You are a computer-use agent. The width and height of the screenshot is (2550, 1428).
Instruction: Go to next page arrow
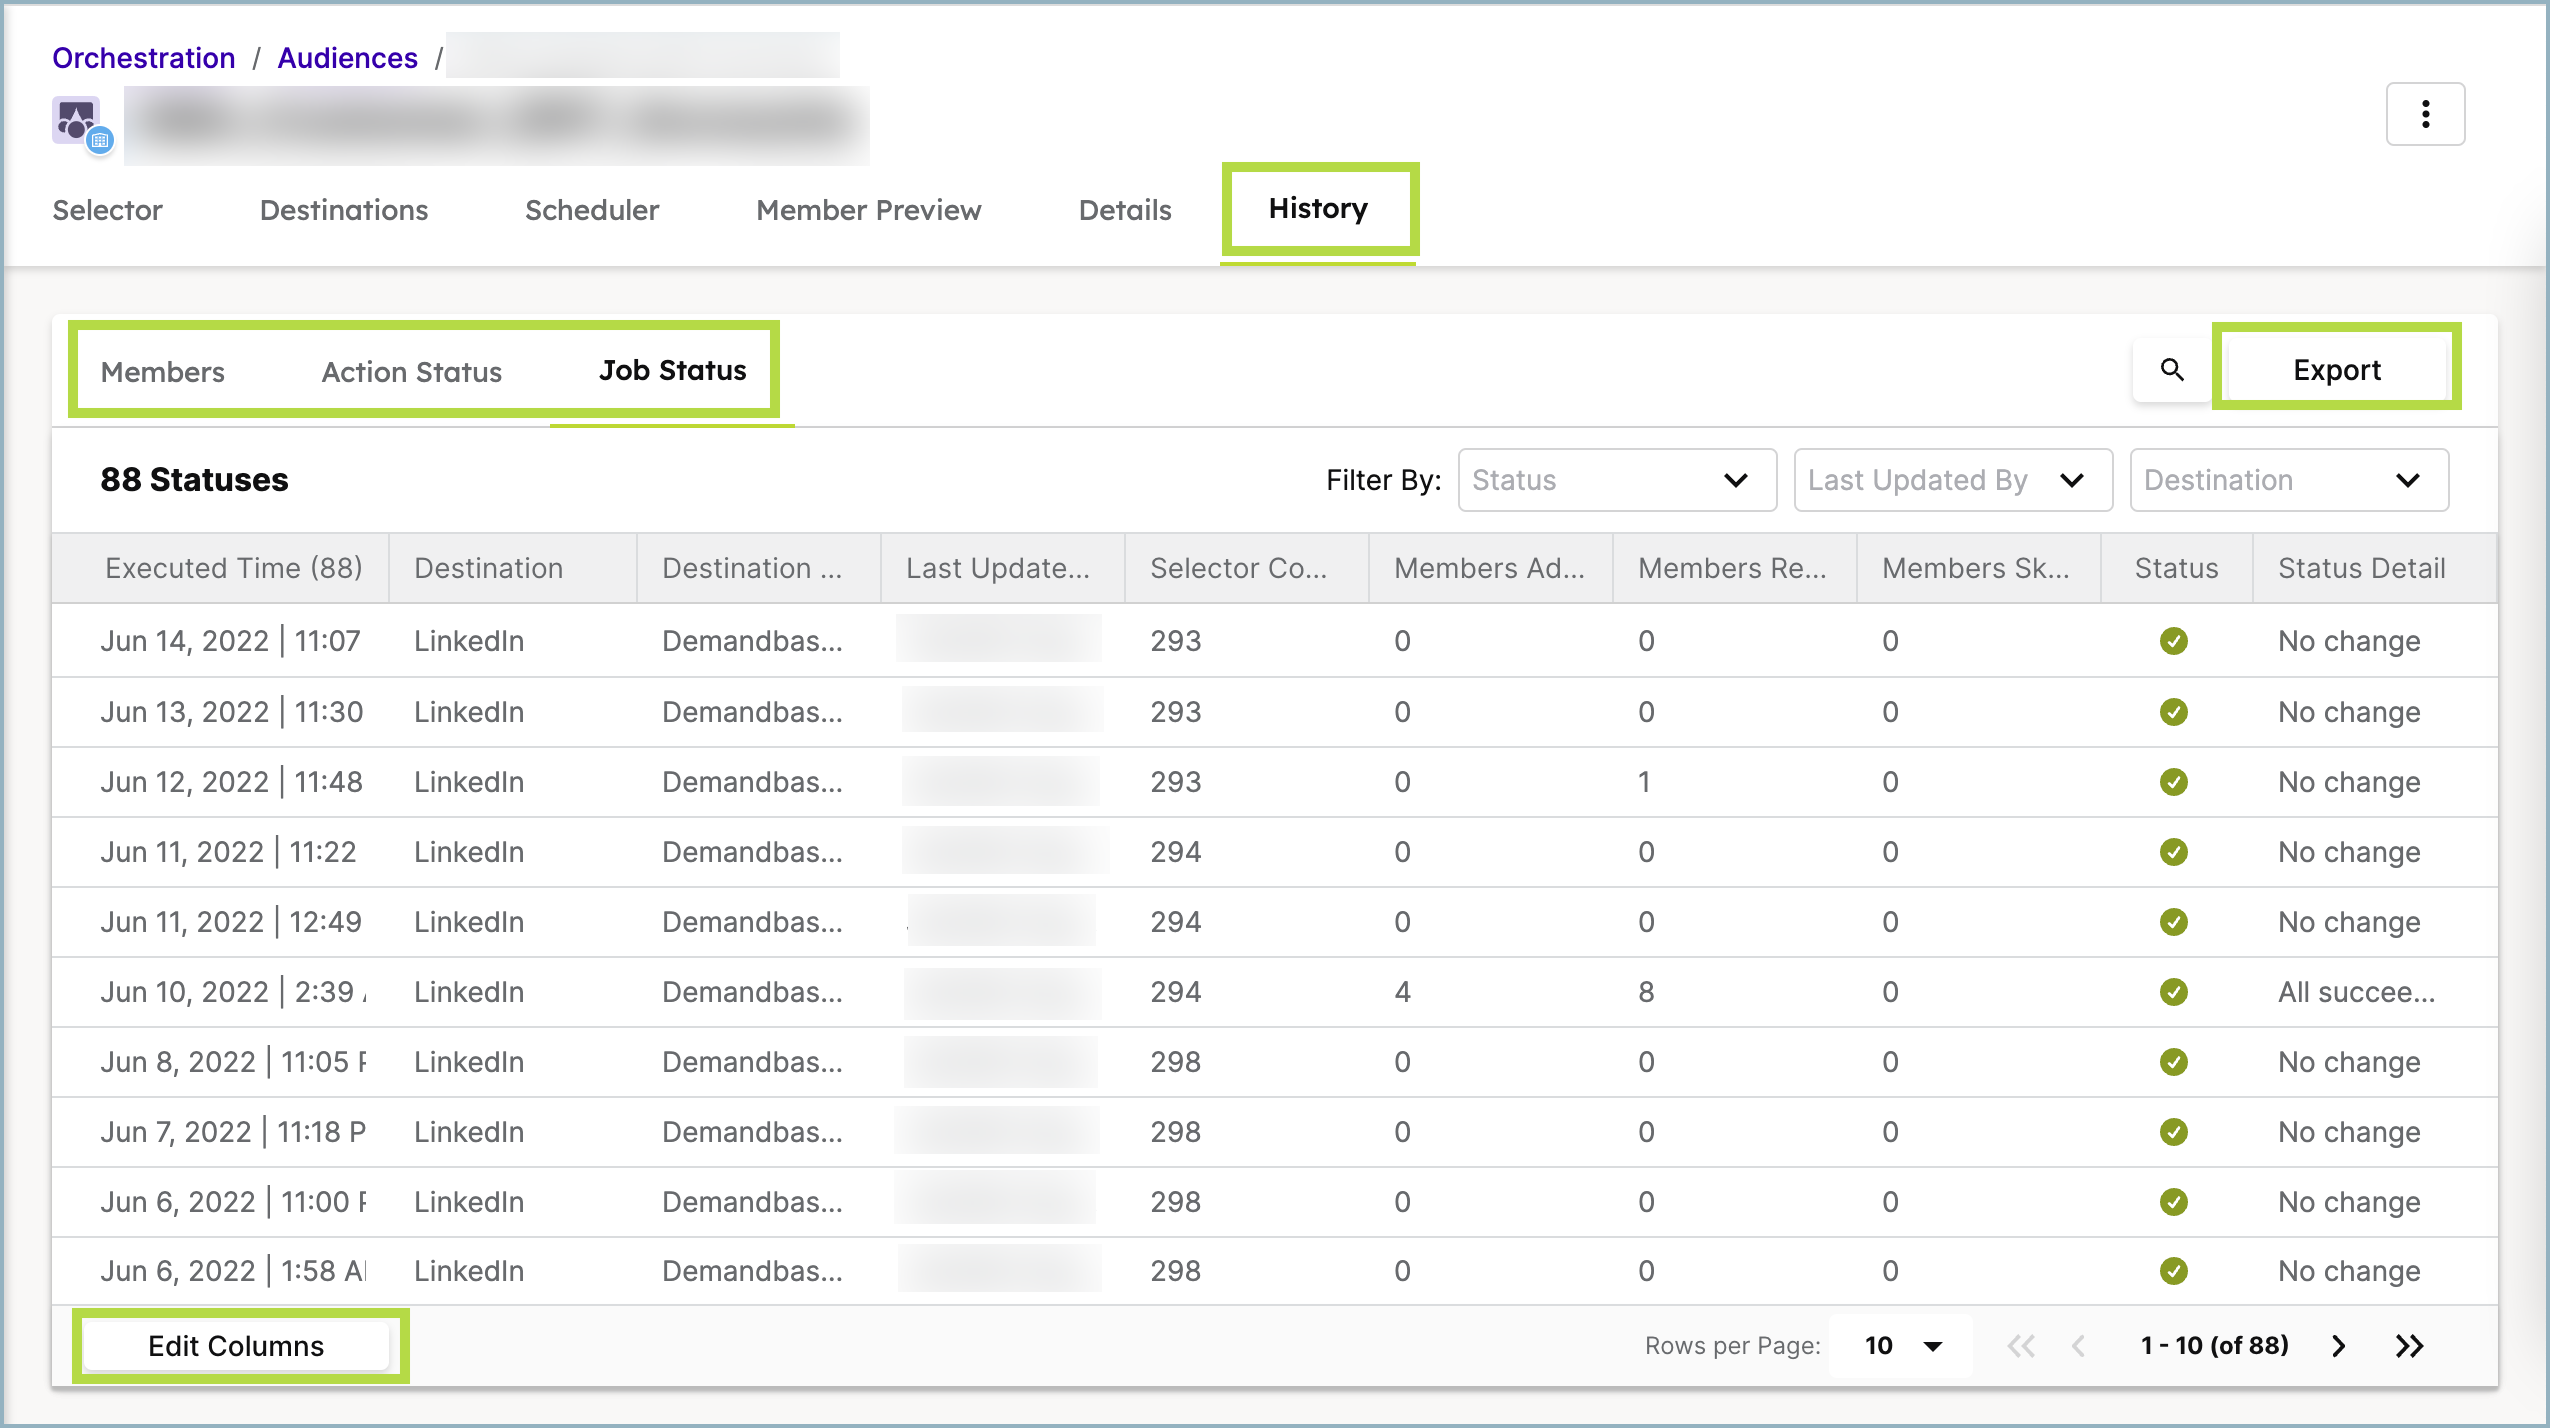[x=2338, y=1346]
